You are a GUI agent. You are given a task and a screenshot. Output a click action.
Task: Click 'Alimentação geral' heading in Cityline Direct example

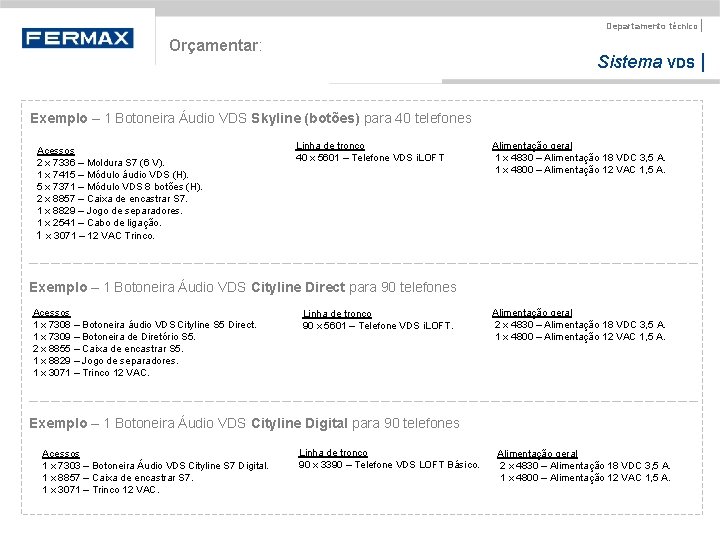532,313
